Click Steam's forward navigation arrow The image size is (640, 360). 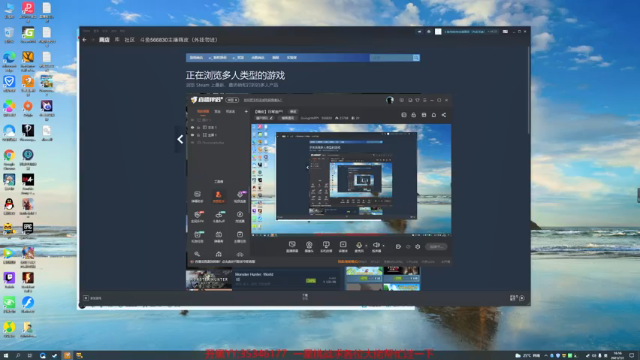(x=93, y=40)
